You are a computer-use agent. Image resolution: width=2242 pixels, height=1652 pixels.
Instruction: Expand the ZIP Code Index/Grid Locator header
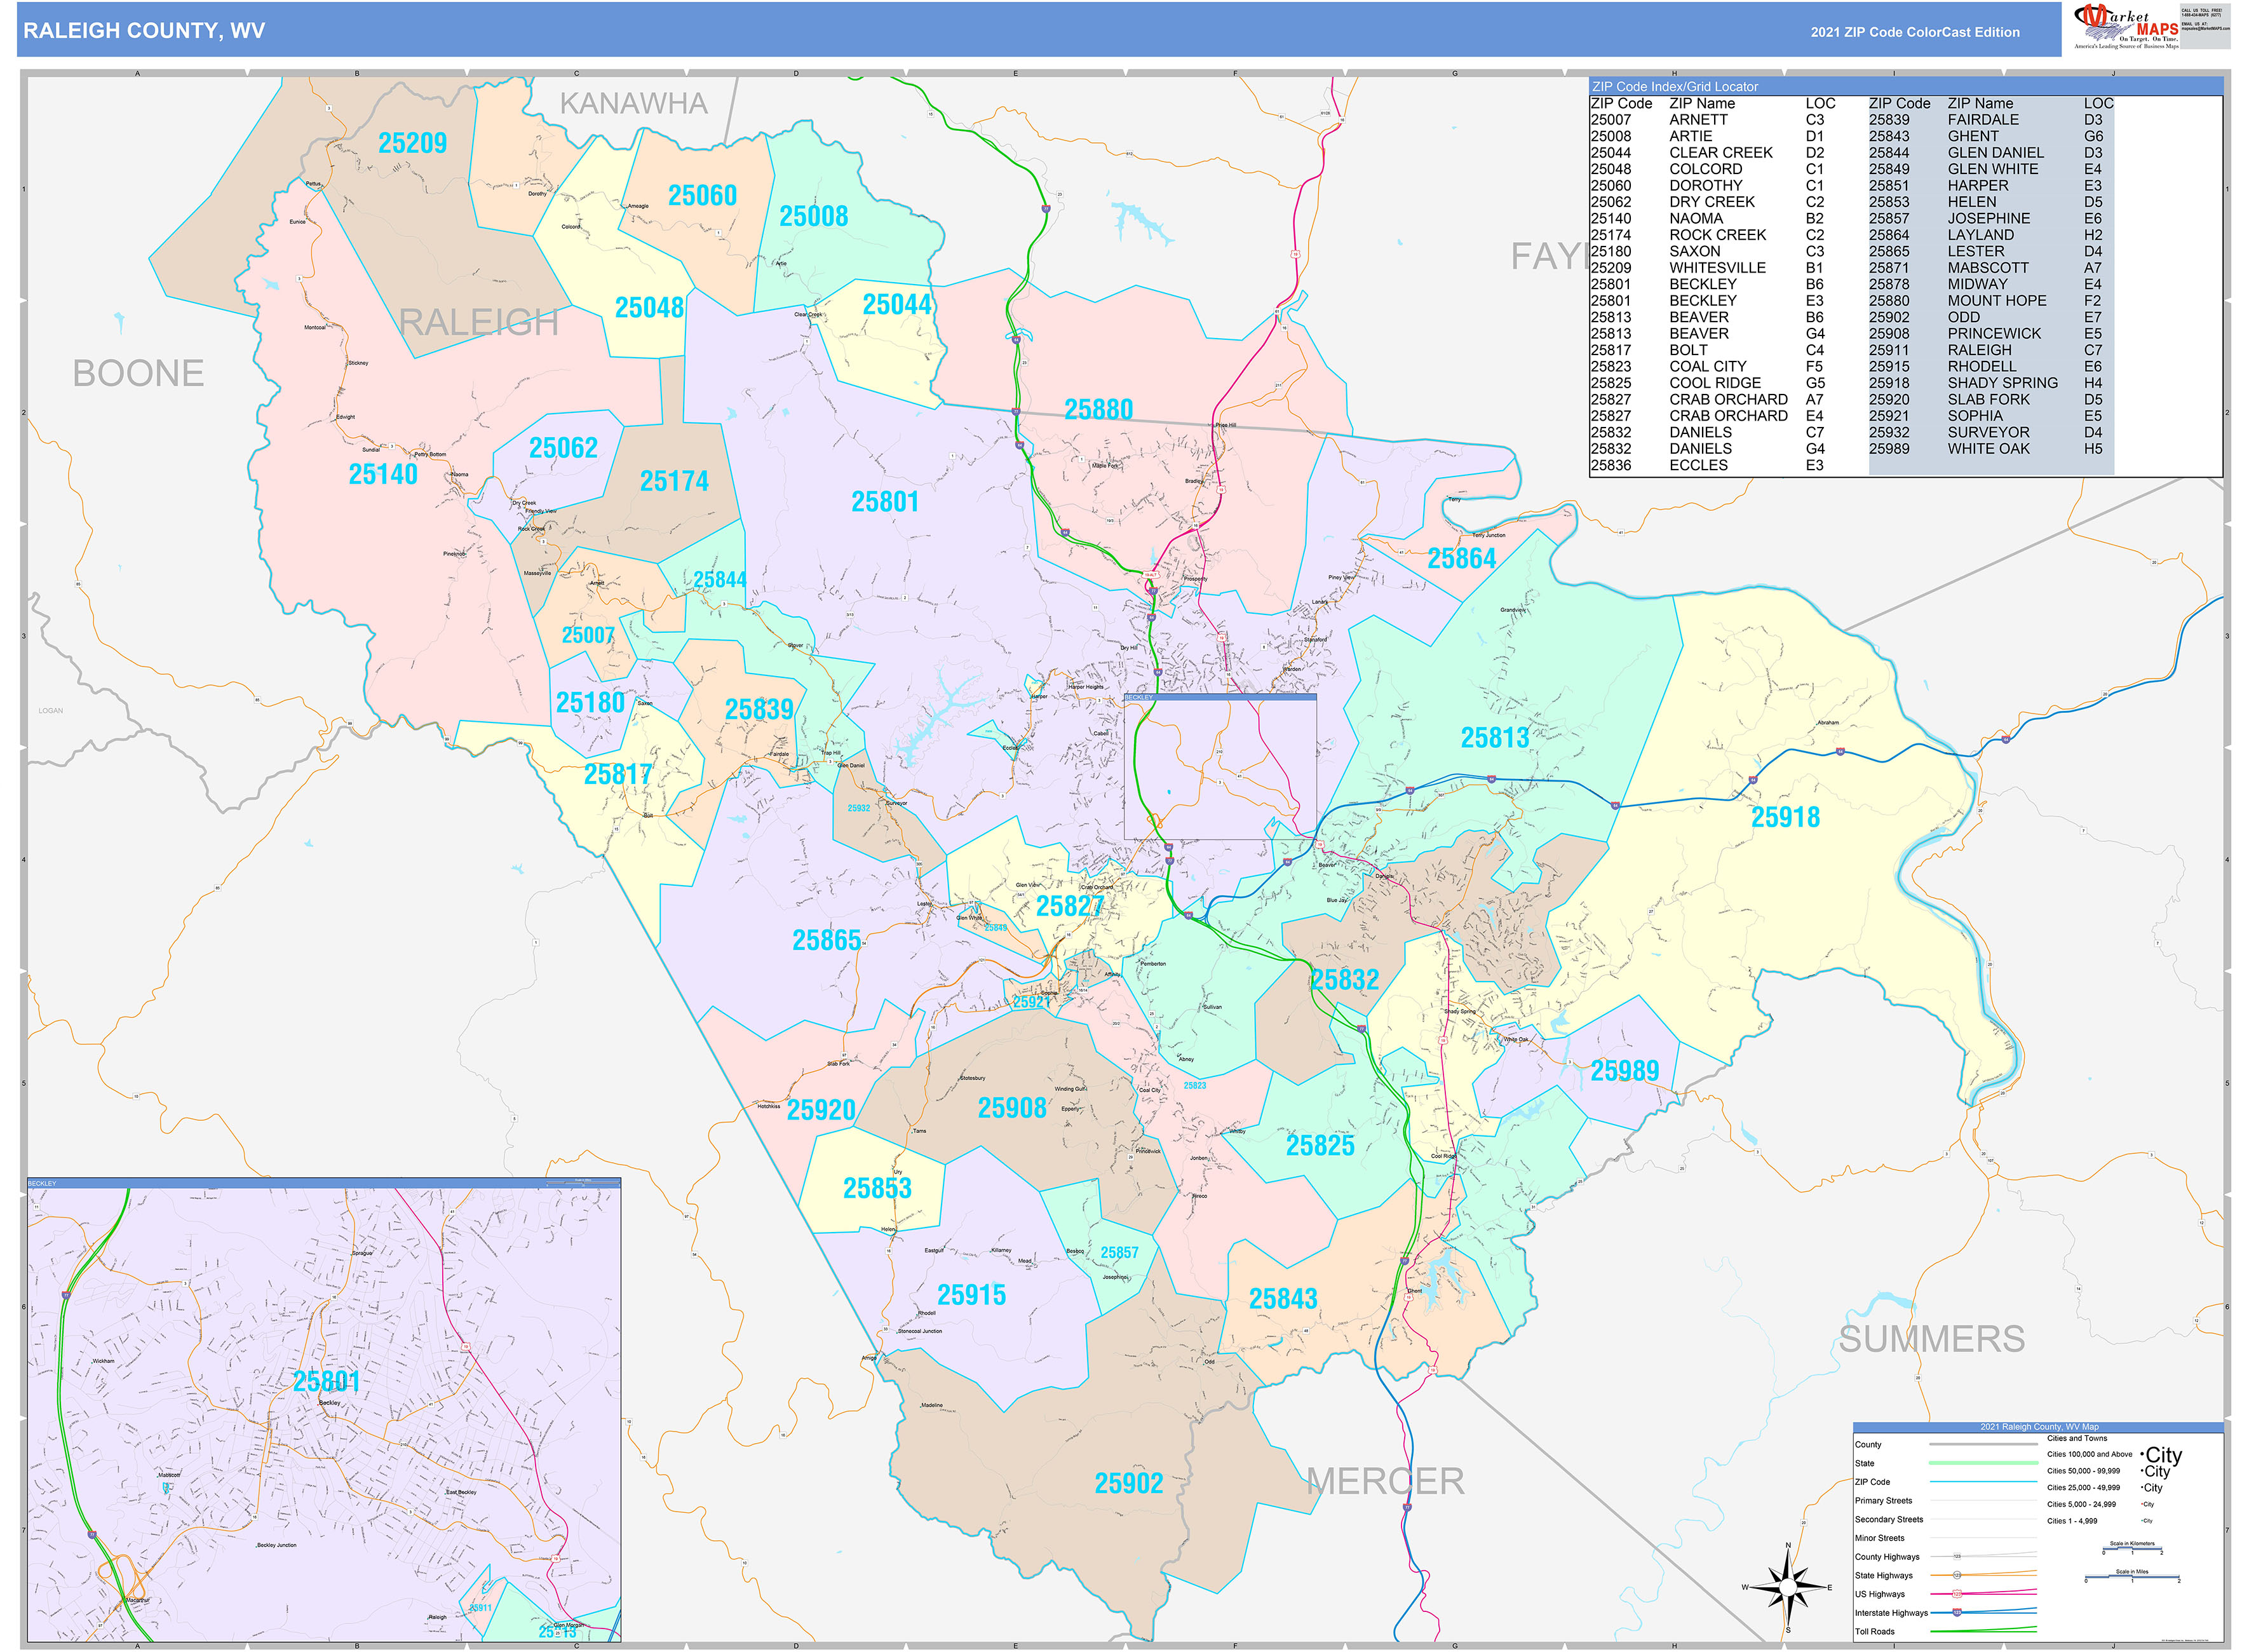[1675, 86]
